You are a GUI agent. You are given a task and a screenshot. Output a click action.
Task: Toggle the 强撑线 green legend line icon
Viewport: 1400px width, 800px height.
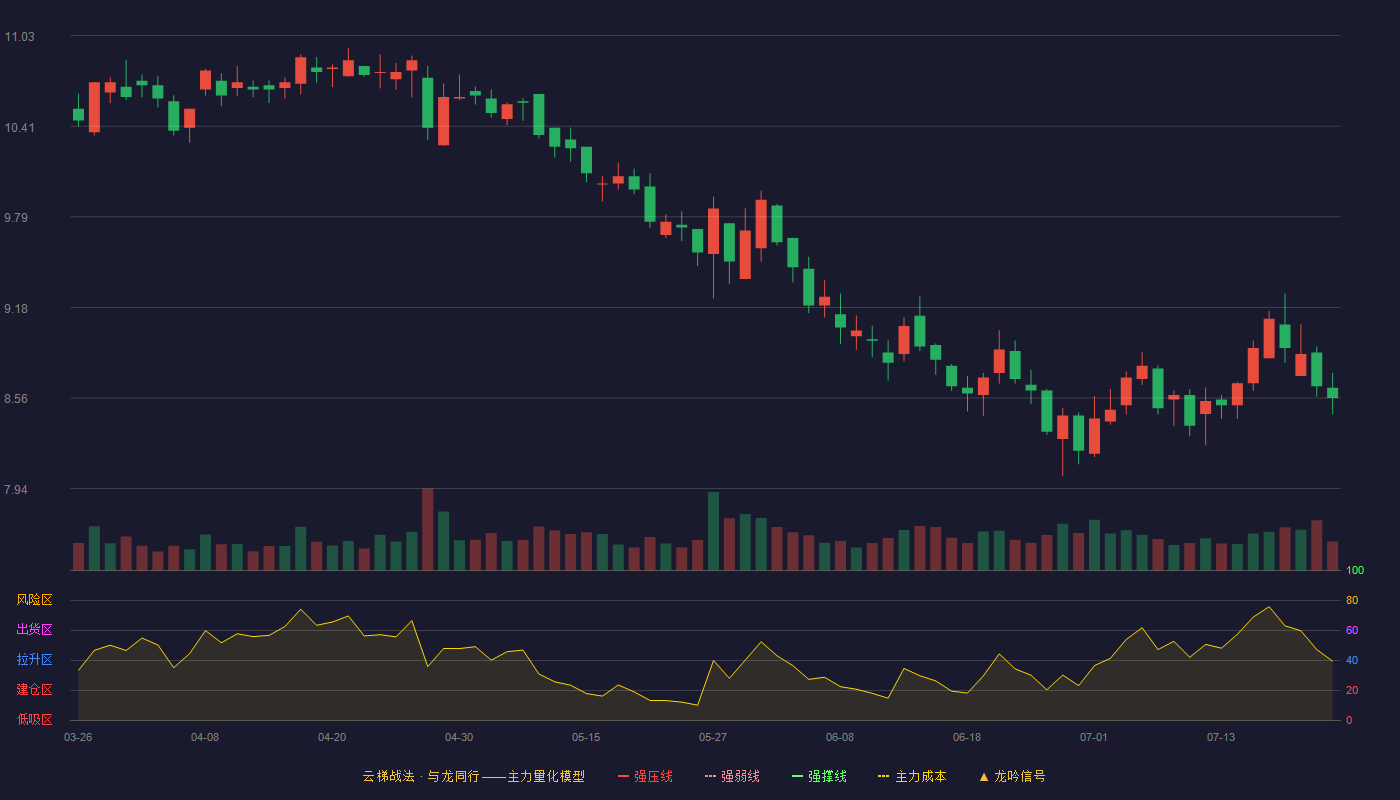[798, 776]
